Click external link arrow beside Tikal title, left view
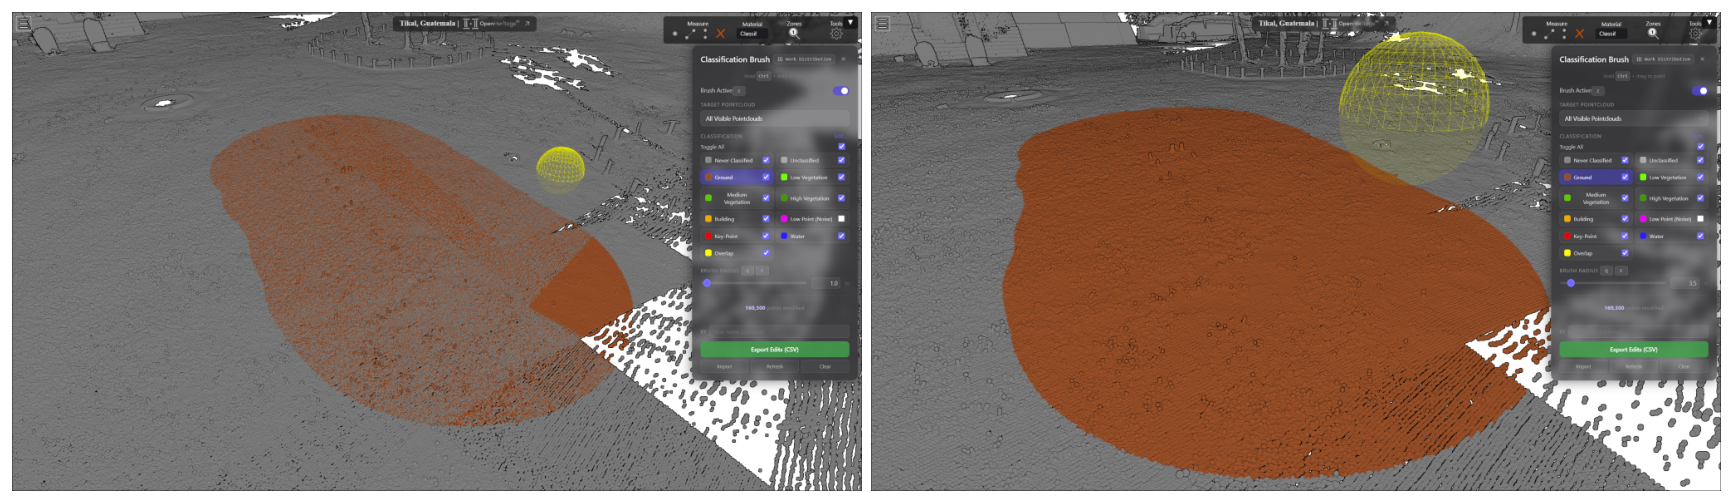This screenshot has height=502, width=1732. click(x=527, y=23)
